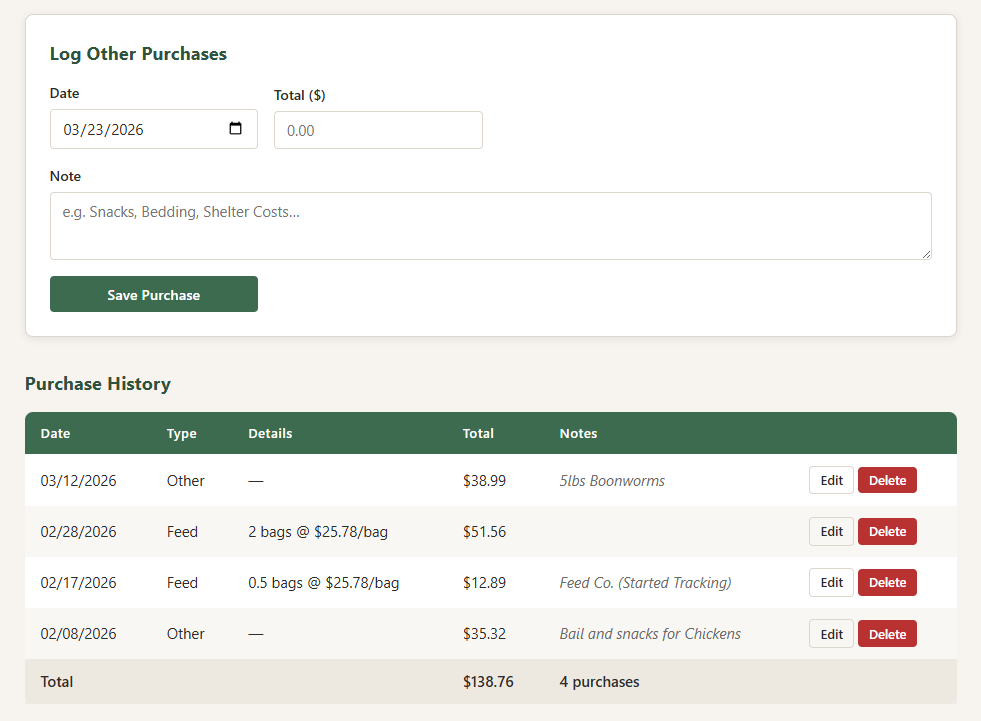Delete the 02/28/2026 feed purchase
The image size is (981, 721).
click(887, 531)
